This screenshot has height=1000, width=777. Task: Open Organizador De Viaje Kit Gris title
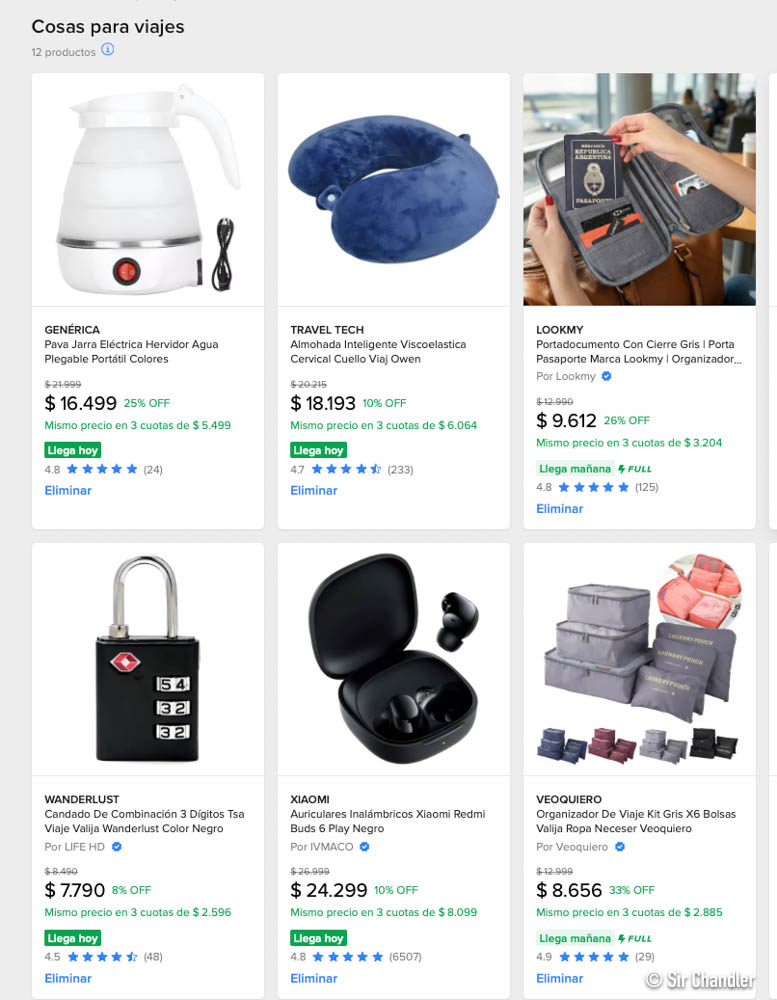point(636,821)
